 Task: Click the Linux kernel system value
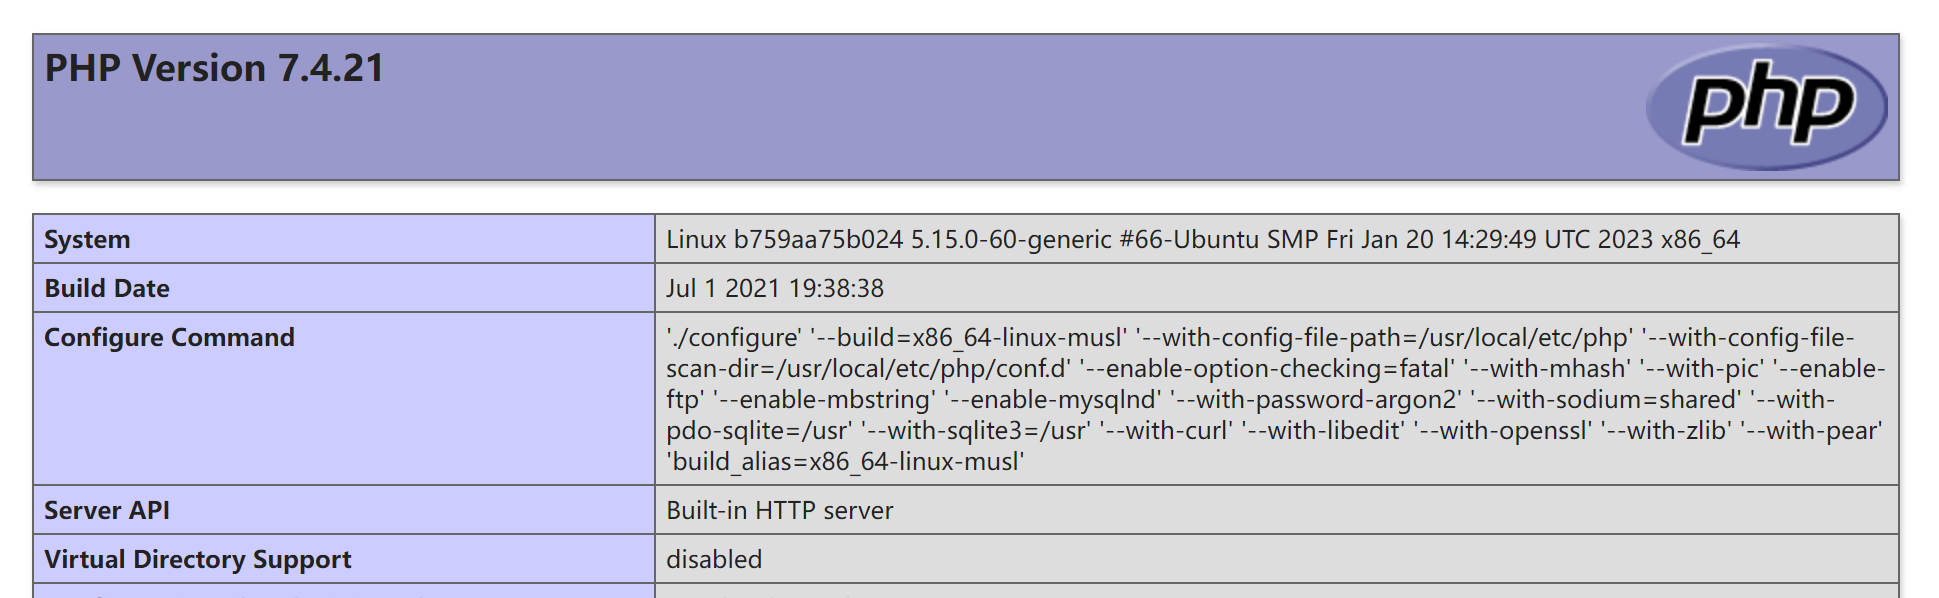click(1203, 239)
